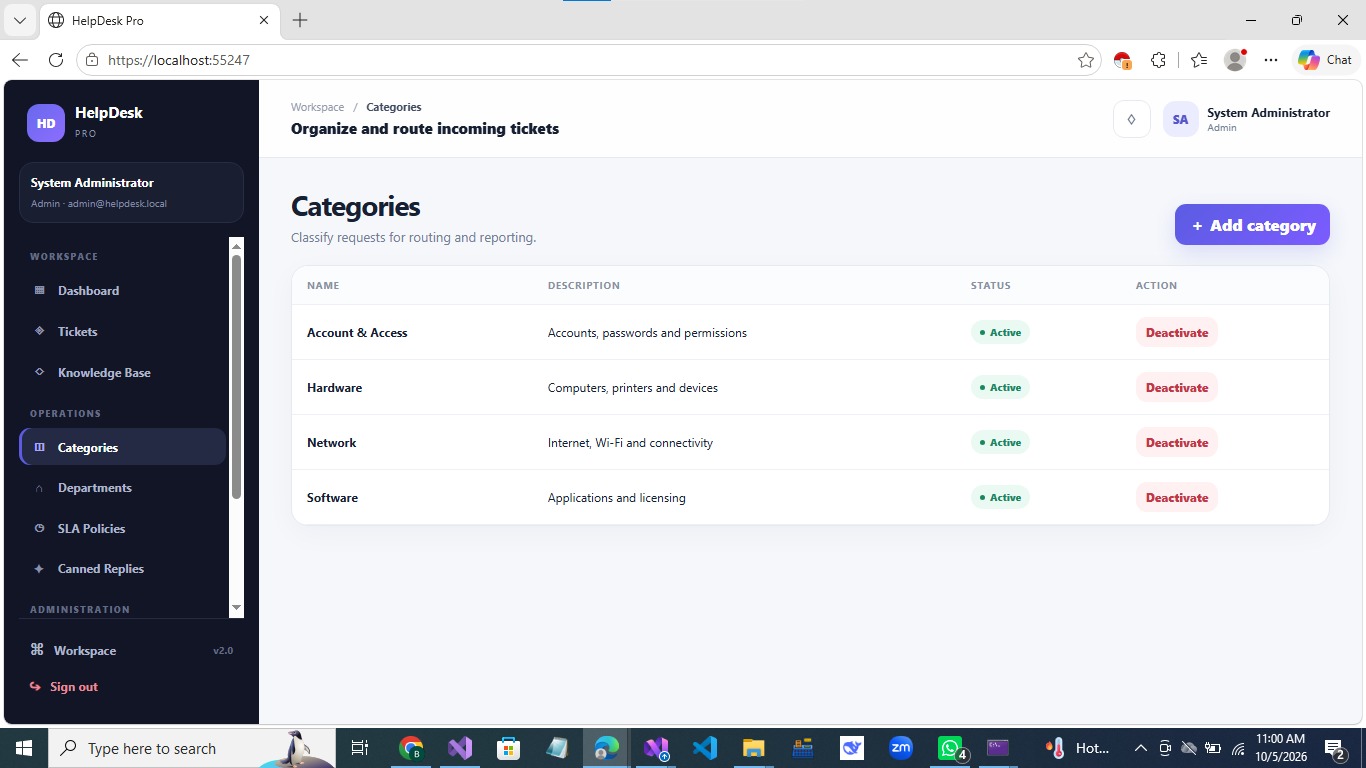Click the browser back arrow
1366x768 pixels.
click(x=20, y=60)
